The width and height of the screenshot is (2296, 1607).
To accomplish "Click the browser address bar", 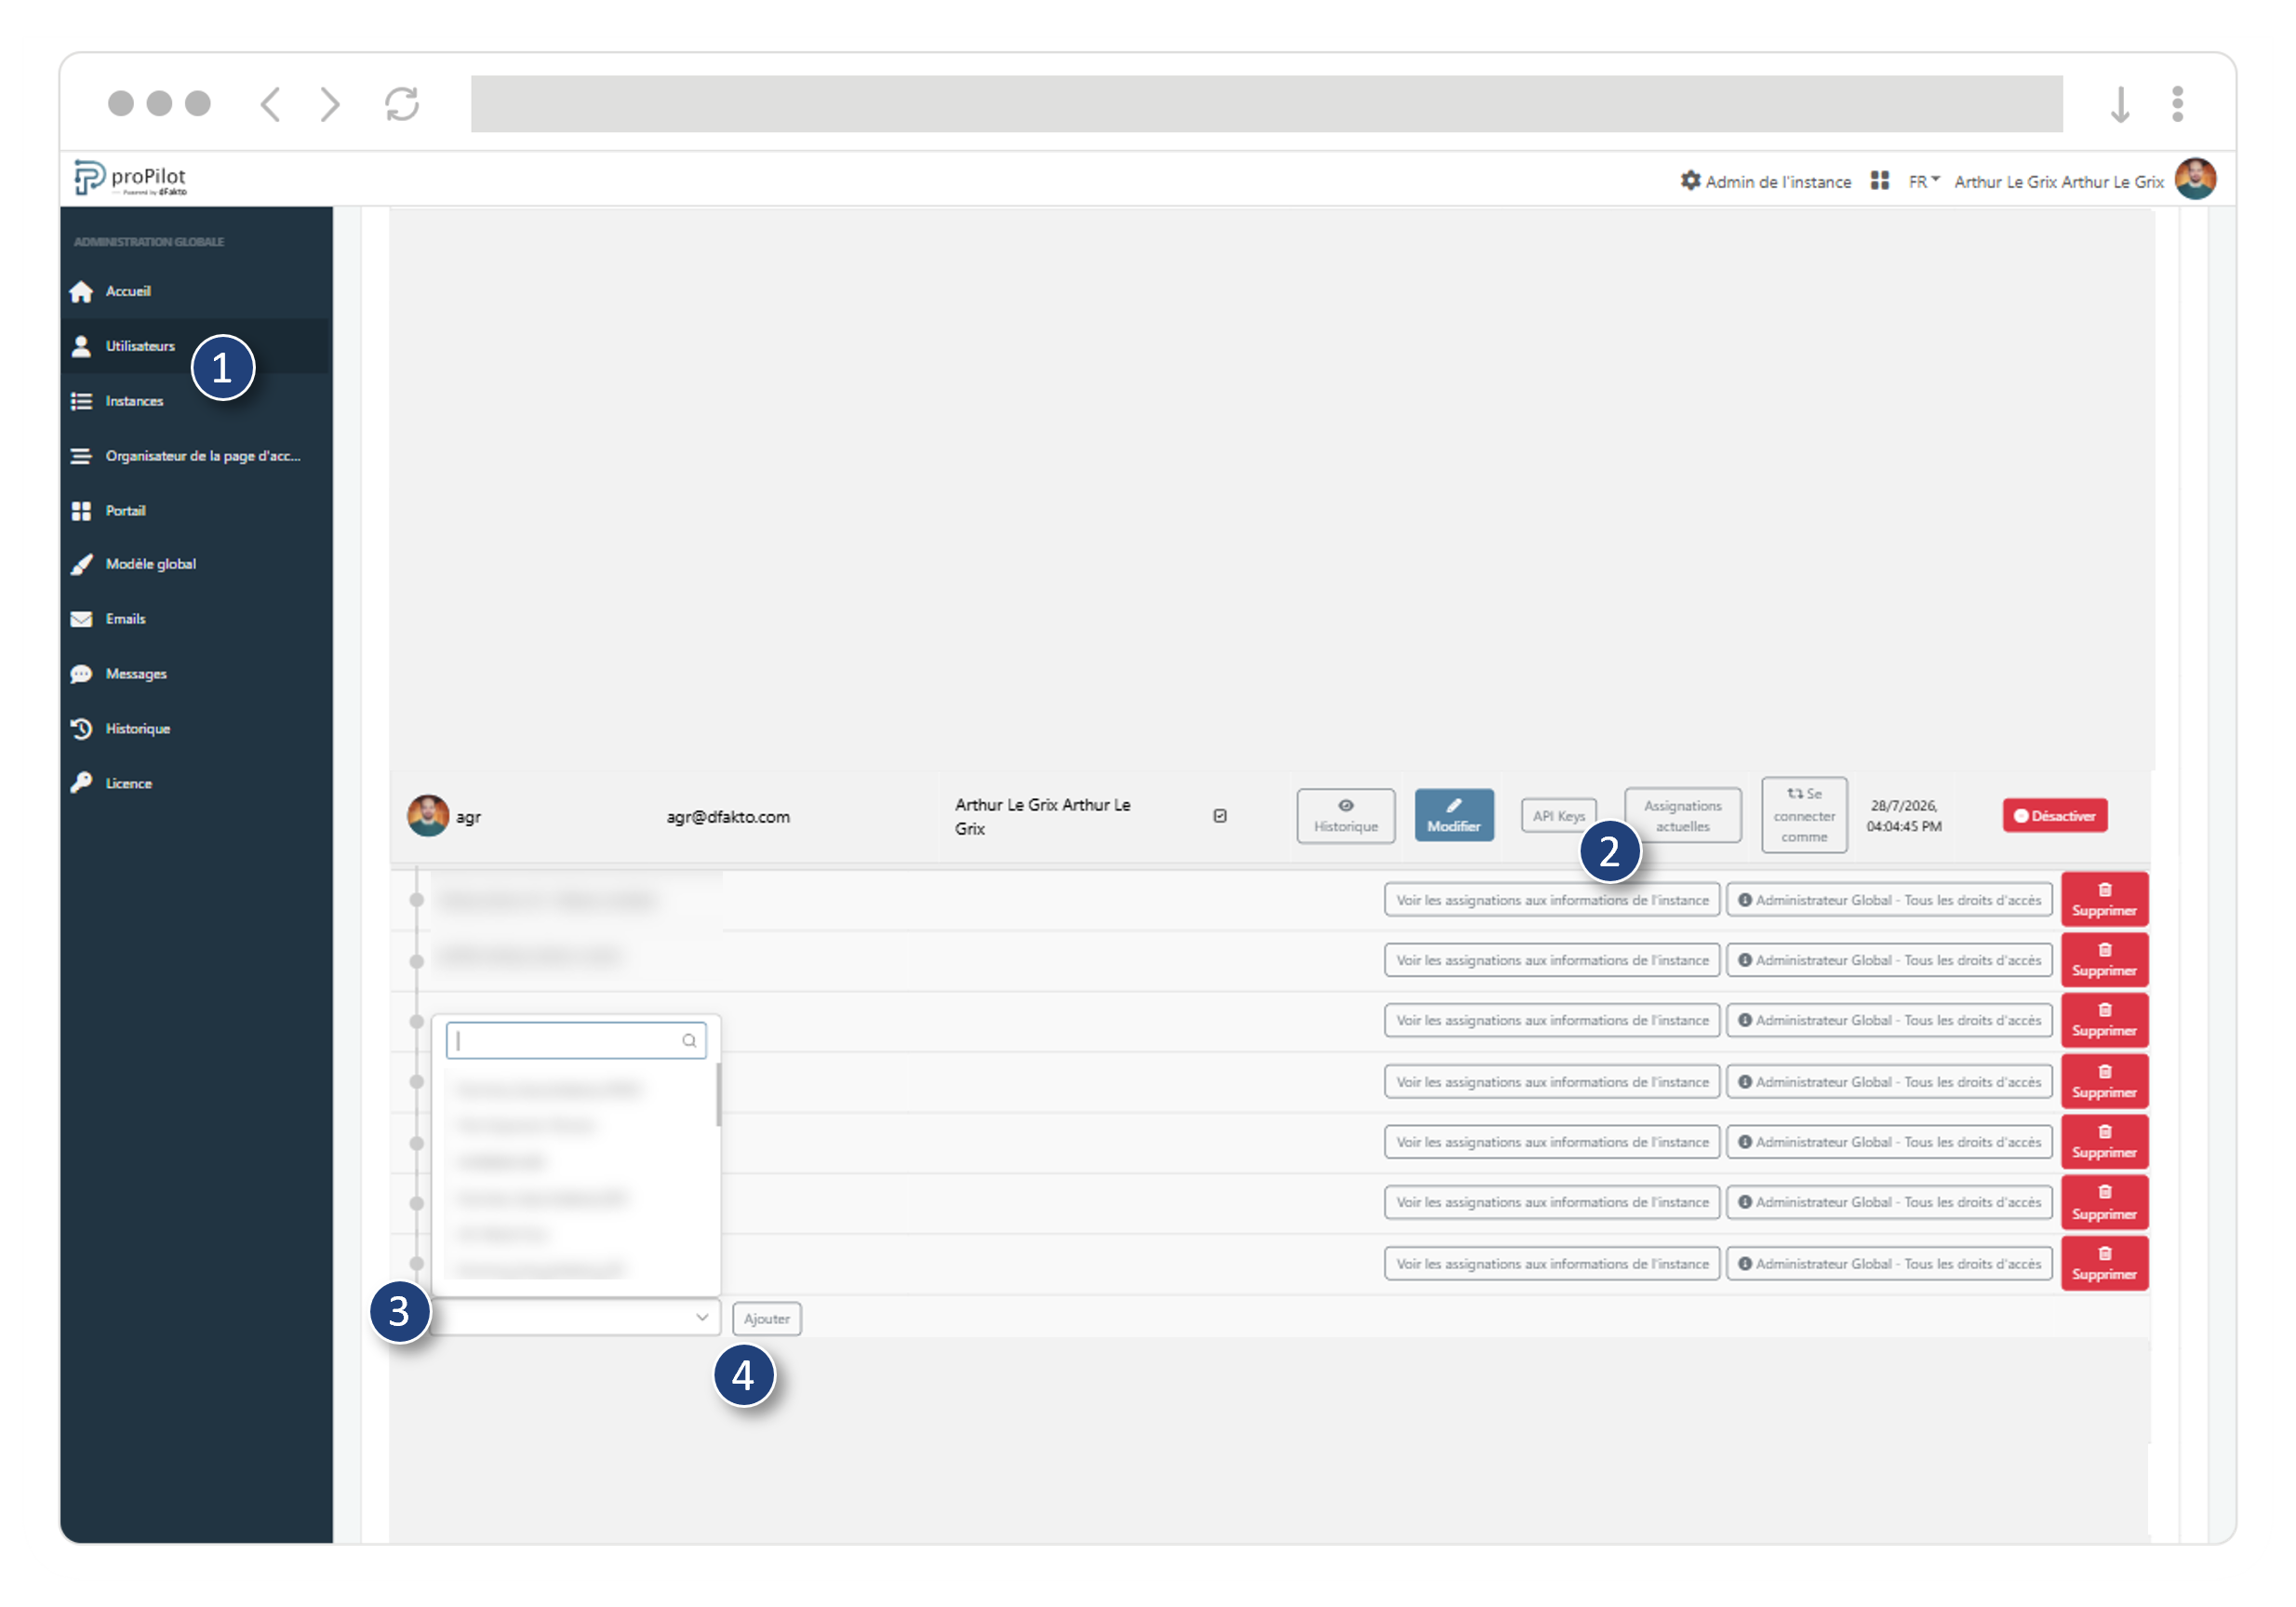I will (1266, 104).
